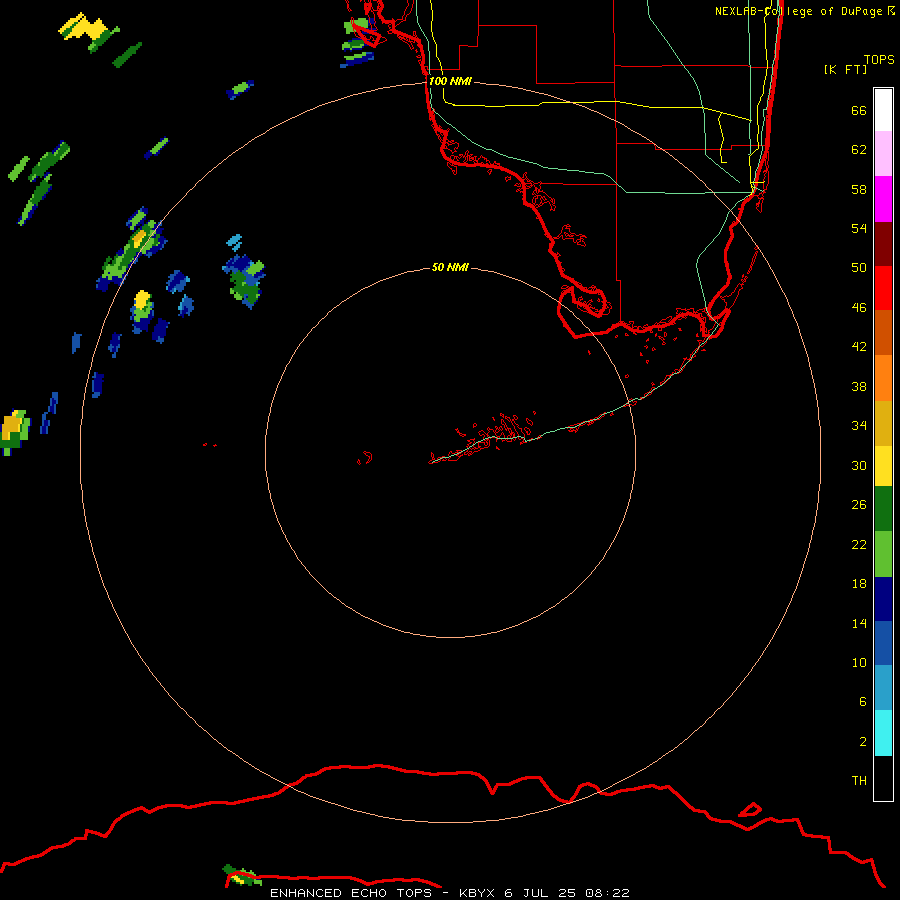Click the "100 NMI" range ring label

(x=450, y=81)
